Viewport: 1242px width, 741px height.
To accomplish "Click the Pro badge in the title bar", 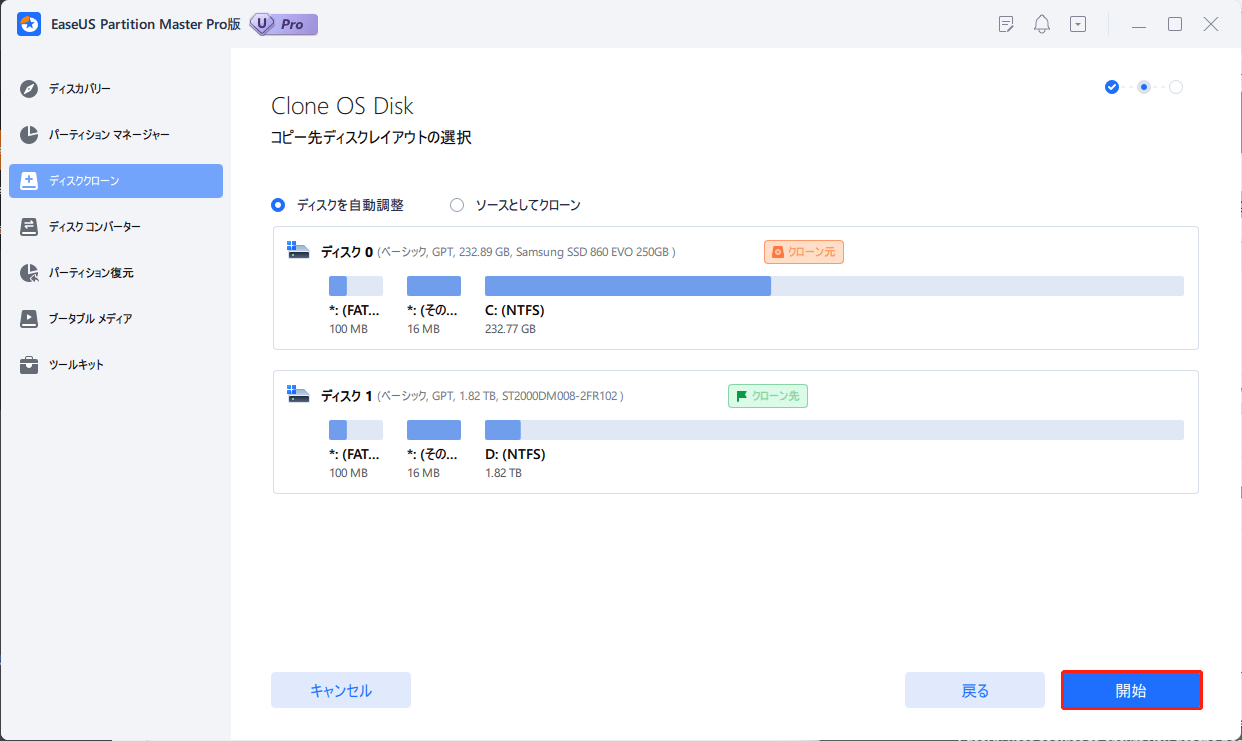I will pyautogui.click(x=283, y=23).
